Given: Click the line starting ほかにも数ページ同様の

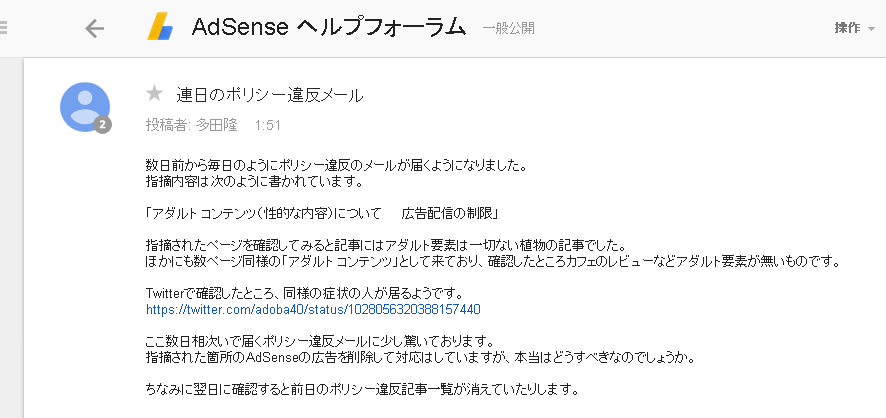Looking at the screenshot, I should point(494,262).
